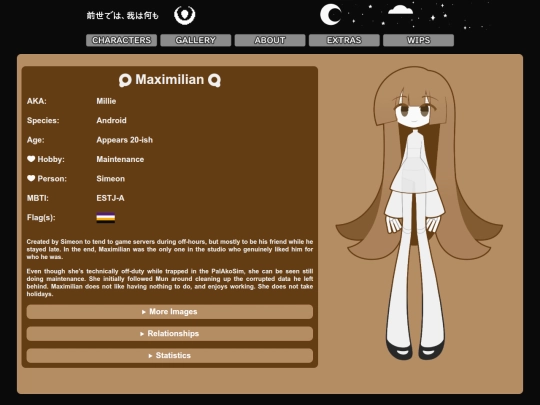The width and height of the screenshot is (540, 405).
Task: Expand the More Images section
Action: 170,312
